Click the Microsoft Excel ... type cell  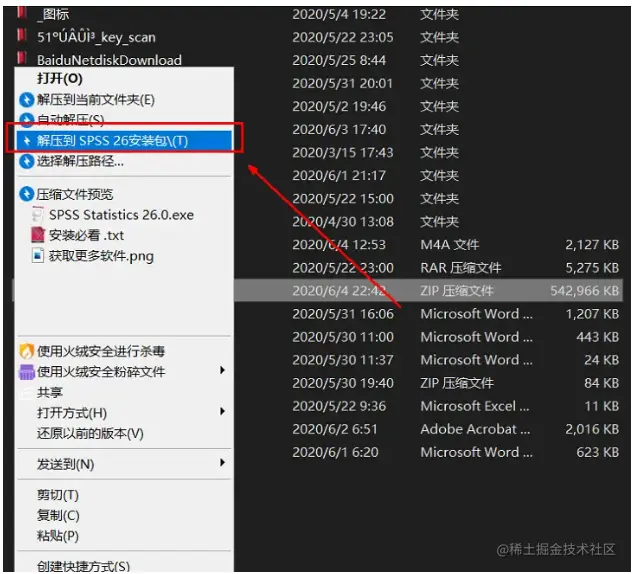475,406
